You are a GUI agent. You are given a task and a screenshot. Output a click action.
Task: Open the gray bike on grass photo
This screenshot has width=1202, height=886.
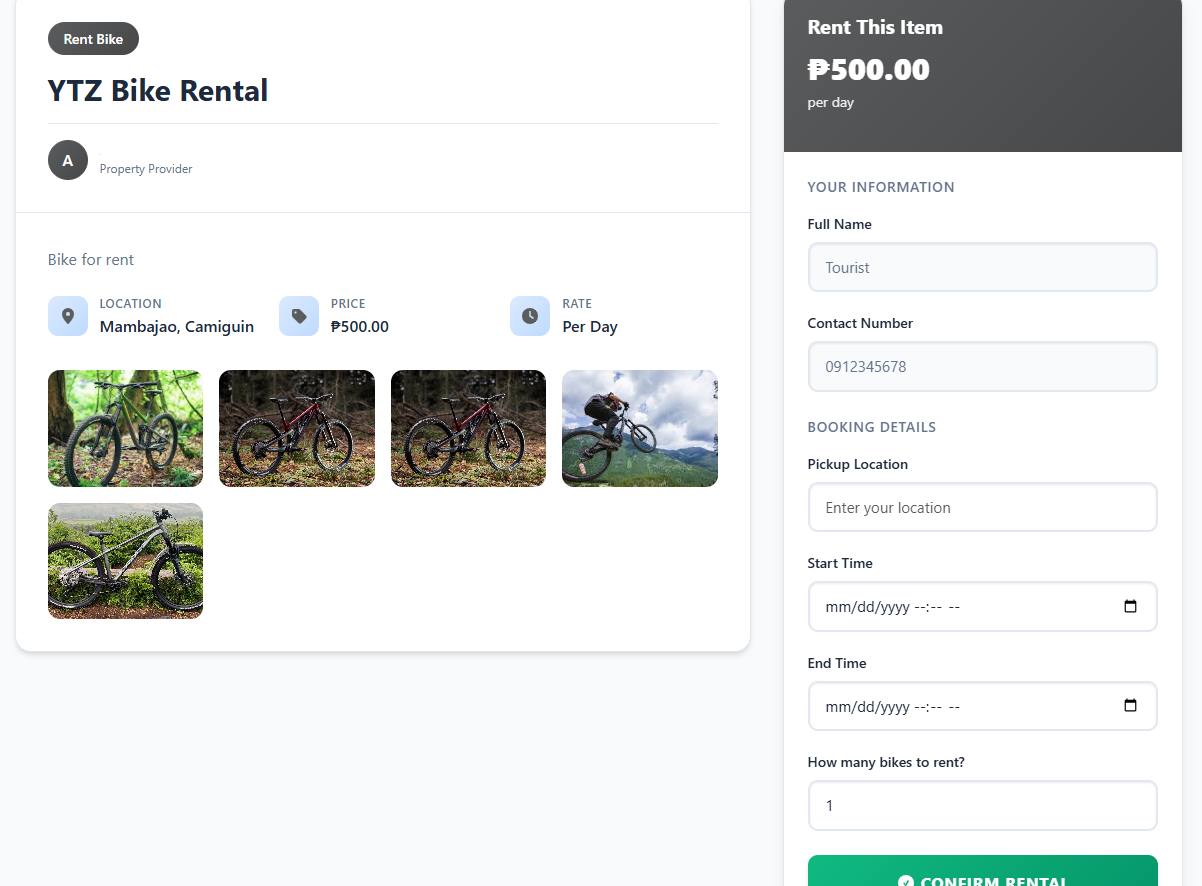click(x=126, y=561)
